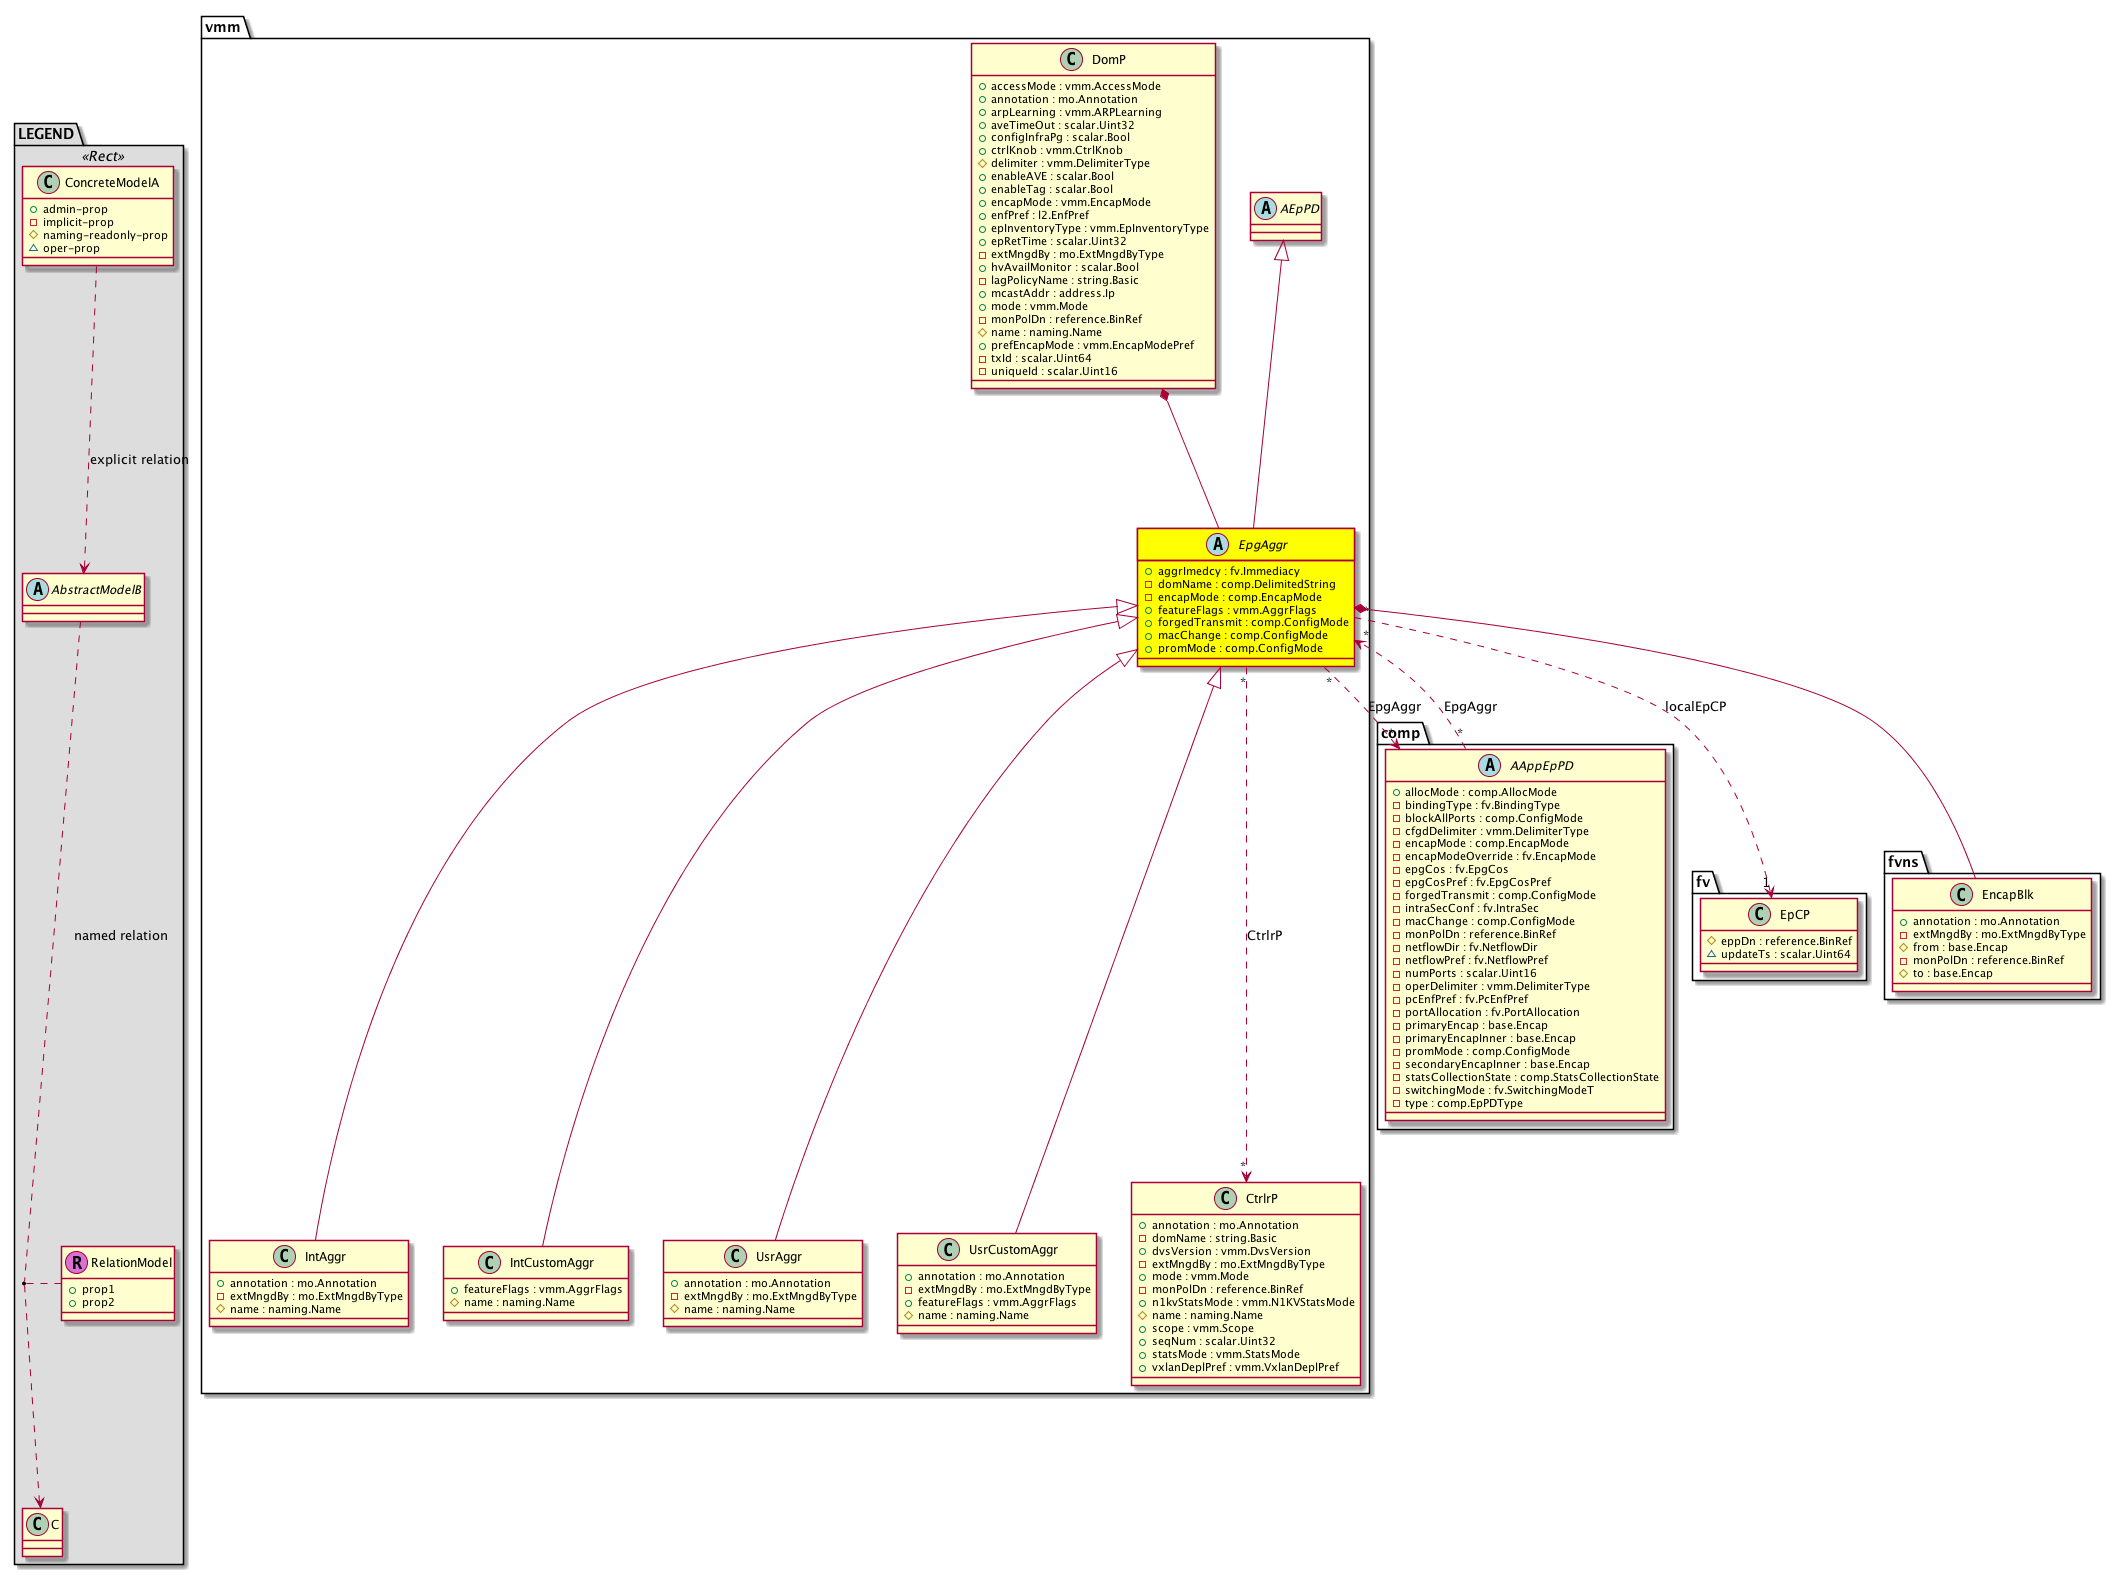Click the class icon of UsrAggr

click(x=736, y=1257)
